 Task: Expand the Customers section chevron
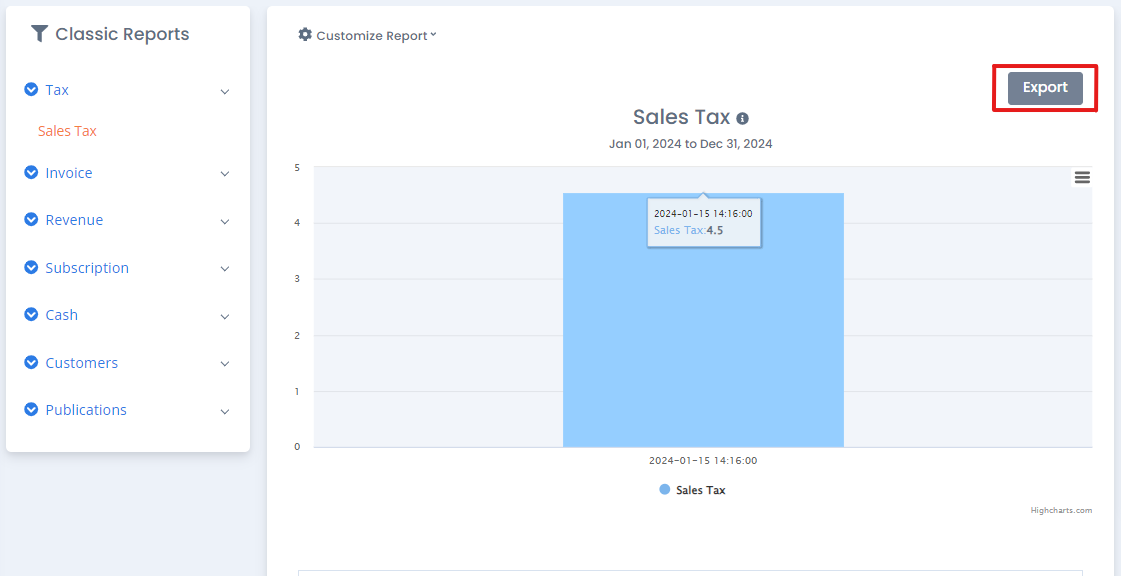coord(225,364)
